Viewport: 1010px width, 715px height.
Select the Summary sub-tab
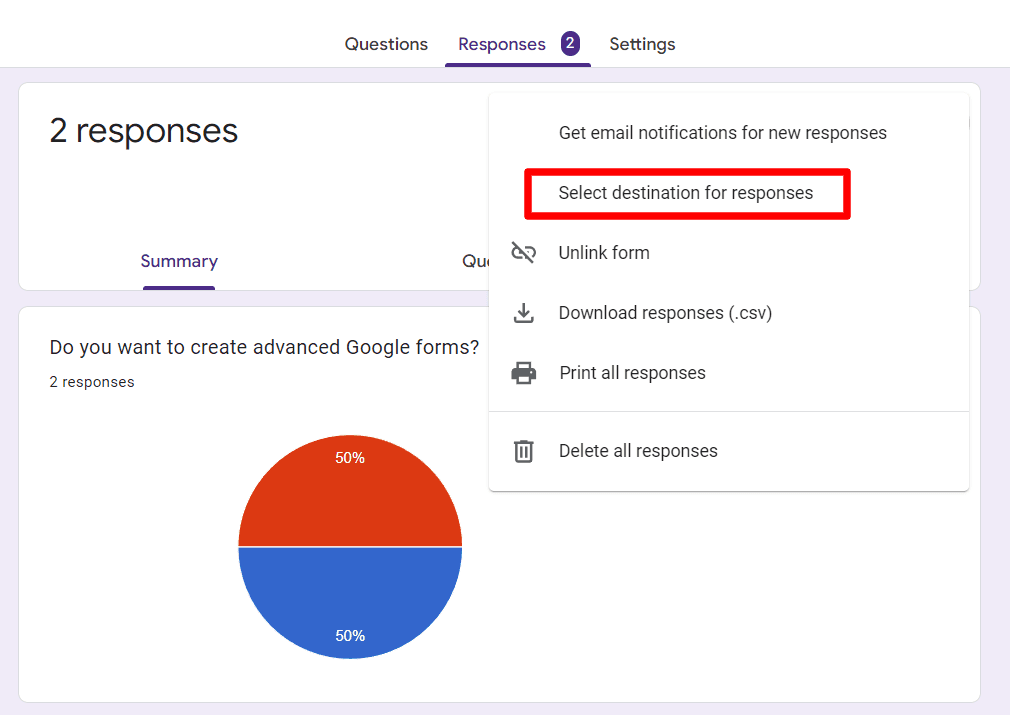(x=179, y=261)
